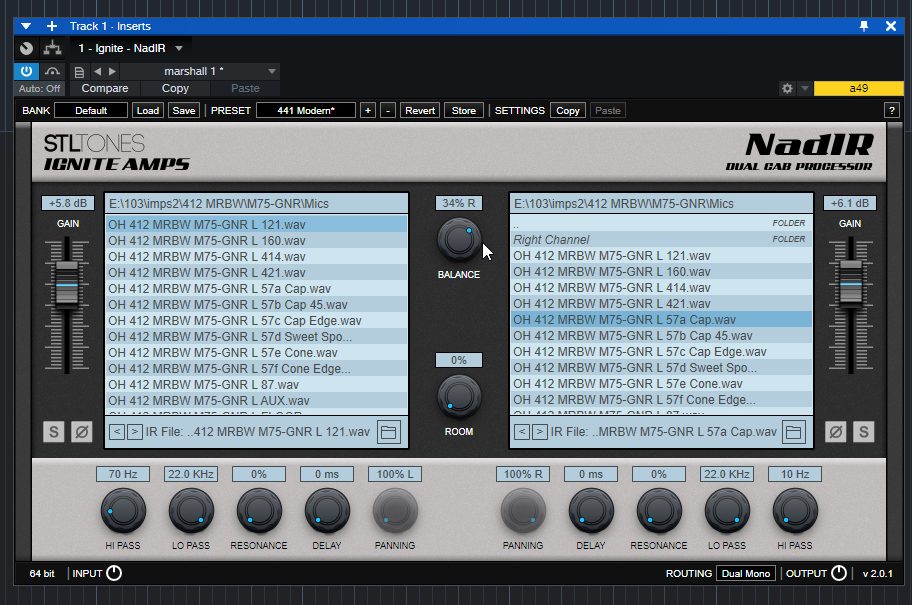This screenshot has height=605, width=912.
Task: Select L 414.wav in the right IR list
Action: click(x=661, y=288)
